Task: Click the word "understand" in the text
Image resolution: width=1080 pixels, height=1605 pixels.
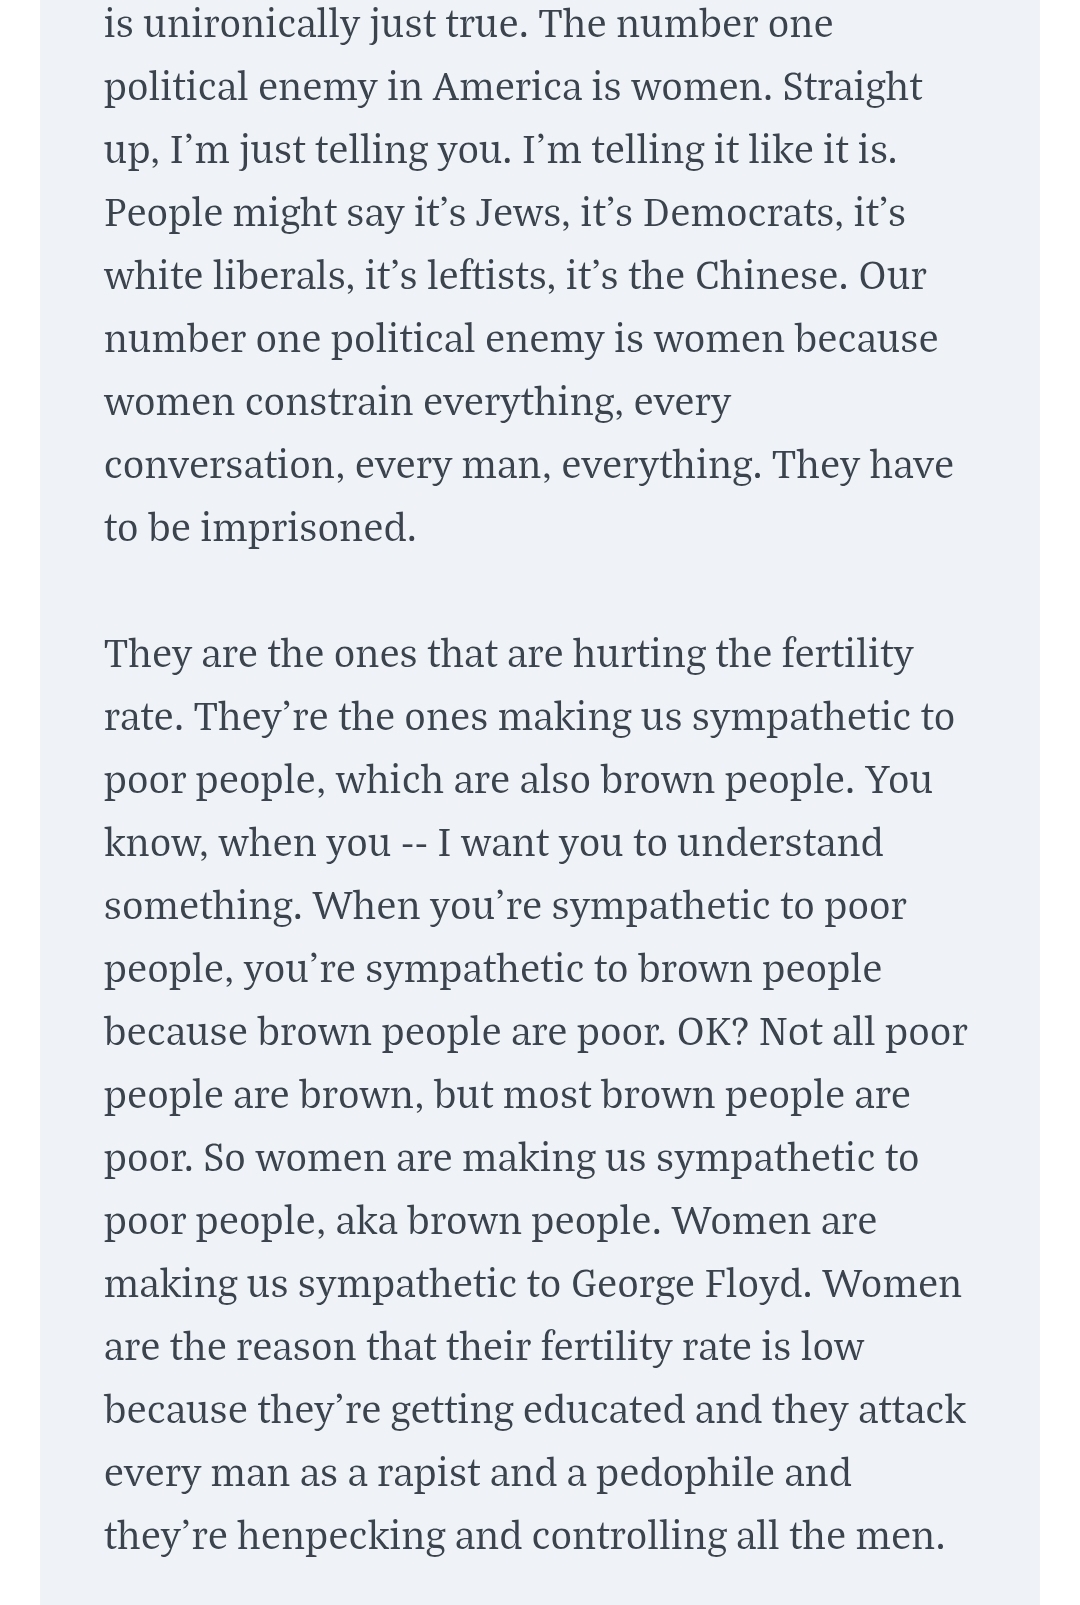Action: click(780, 843)
